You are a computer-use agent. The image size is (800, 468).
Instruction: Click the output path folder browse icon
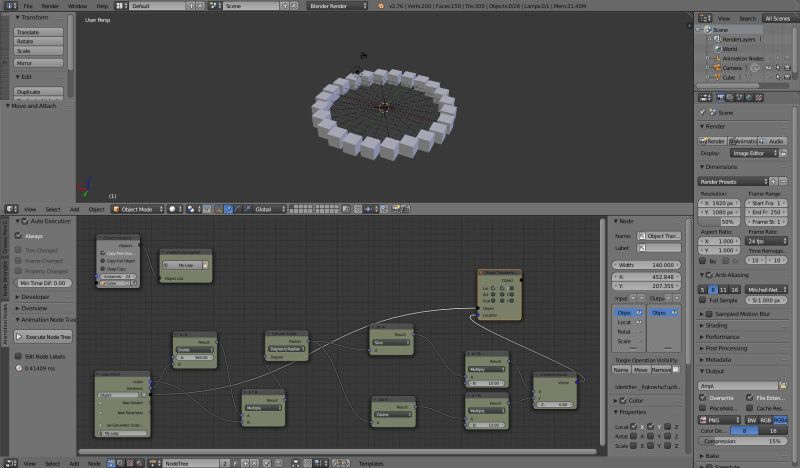(783, 386)
